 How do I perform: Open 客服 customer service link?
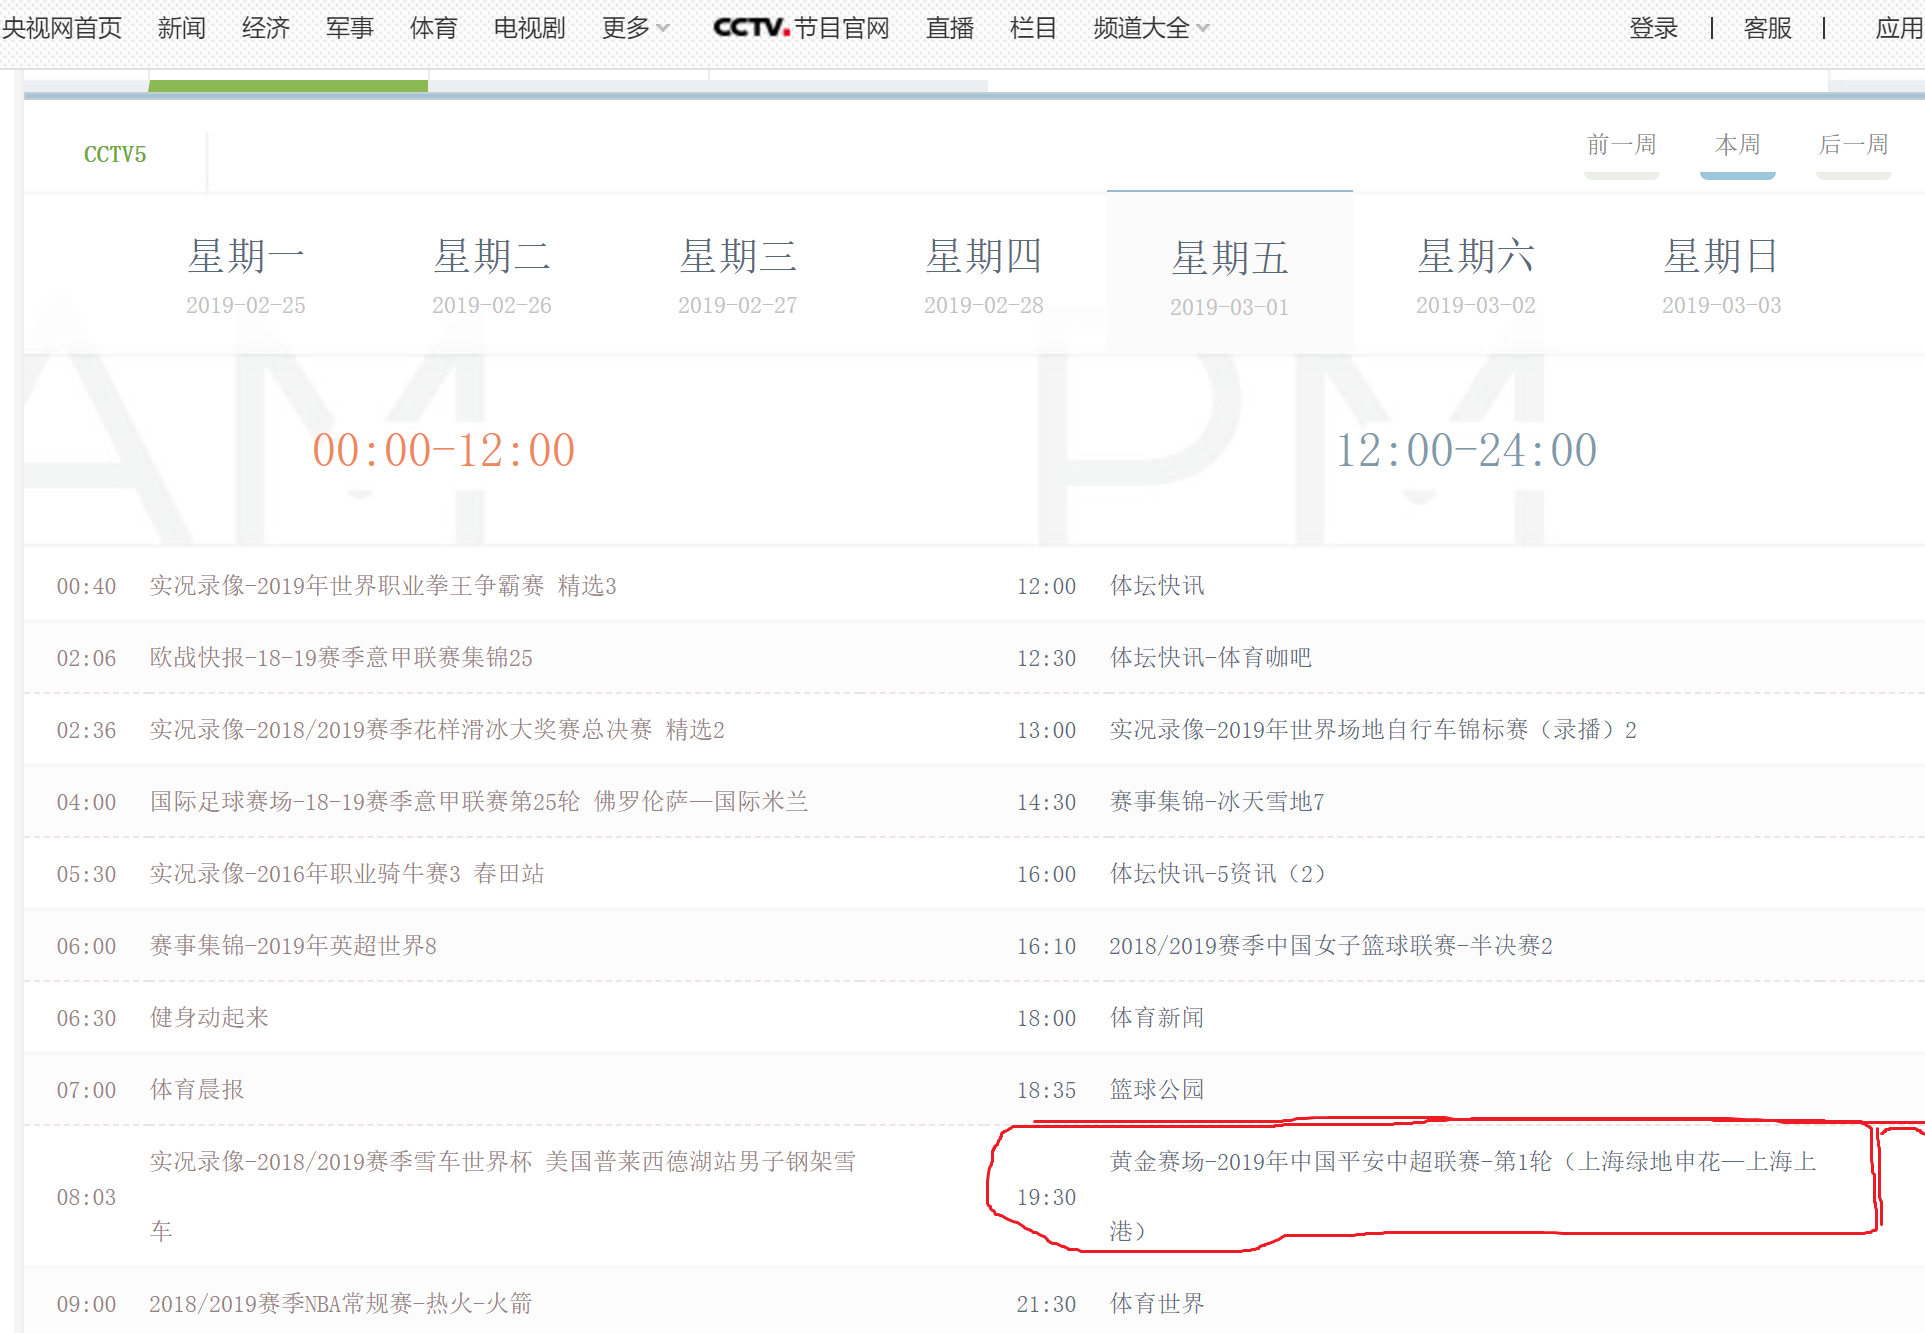pyautogui.click(x=1768, y=28)
